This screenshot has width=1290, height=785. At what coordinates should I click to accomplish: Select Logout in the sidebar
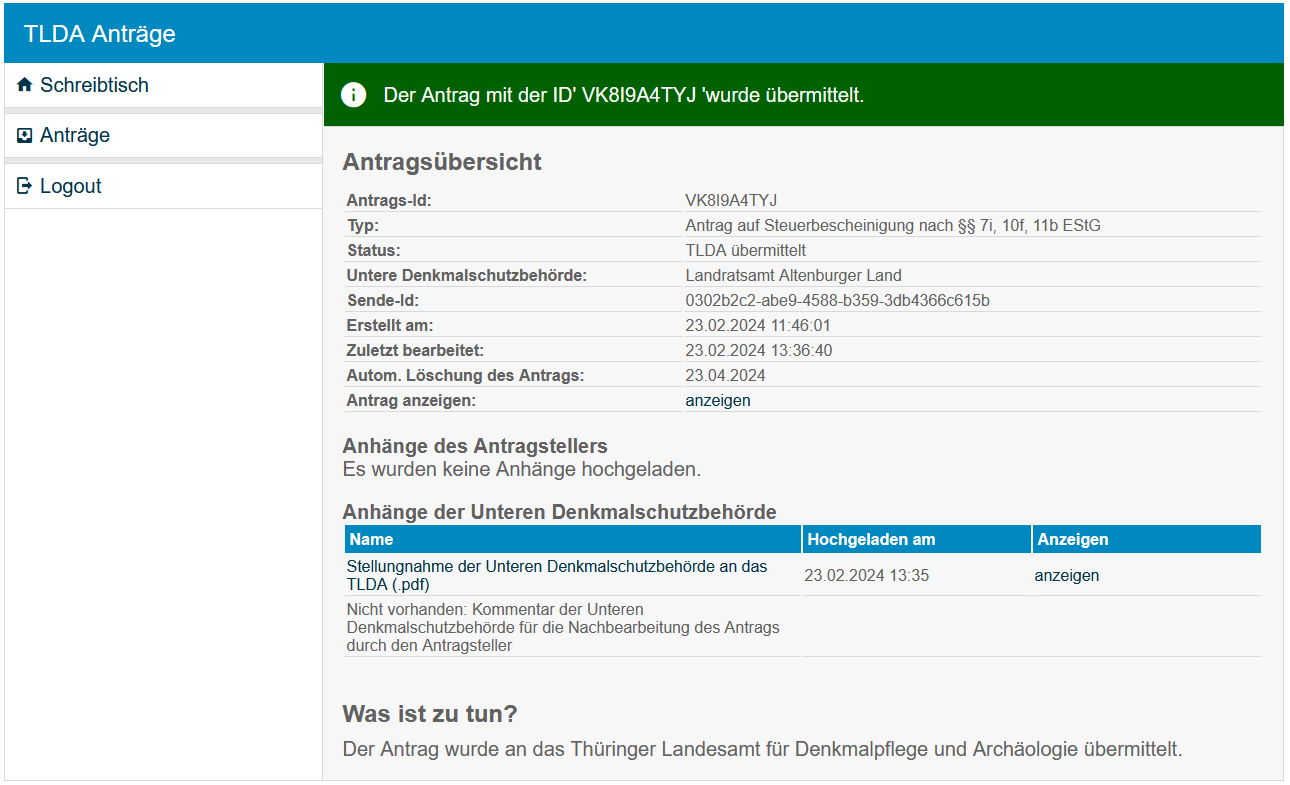70,187
